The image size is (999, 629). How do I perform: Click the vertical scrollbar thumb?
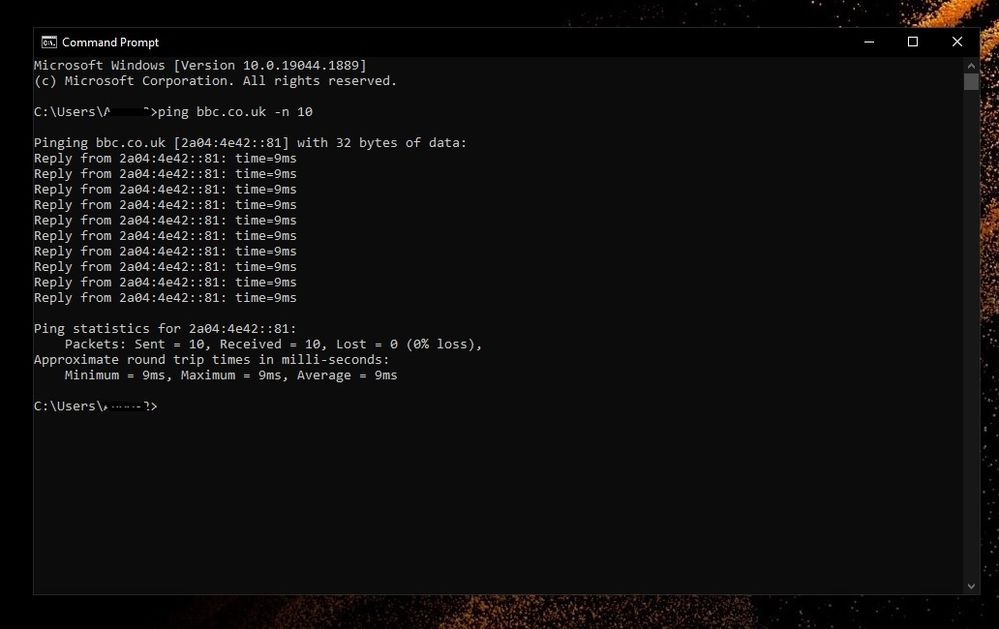point(971,82)
